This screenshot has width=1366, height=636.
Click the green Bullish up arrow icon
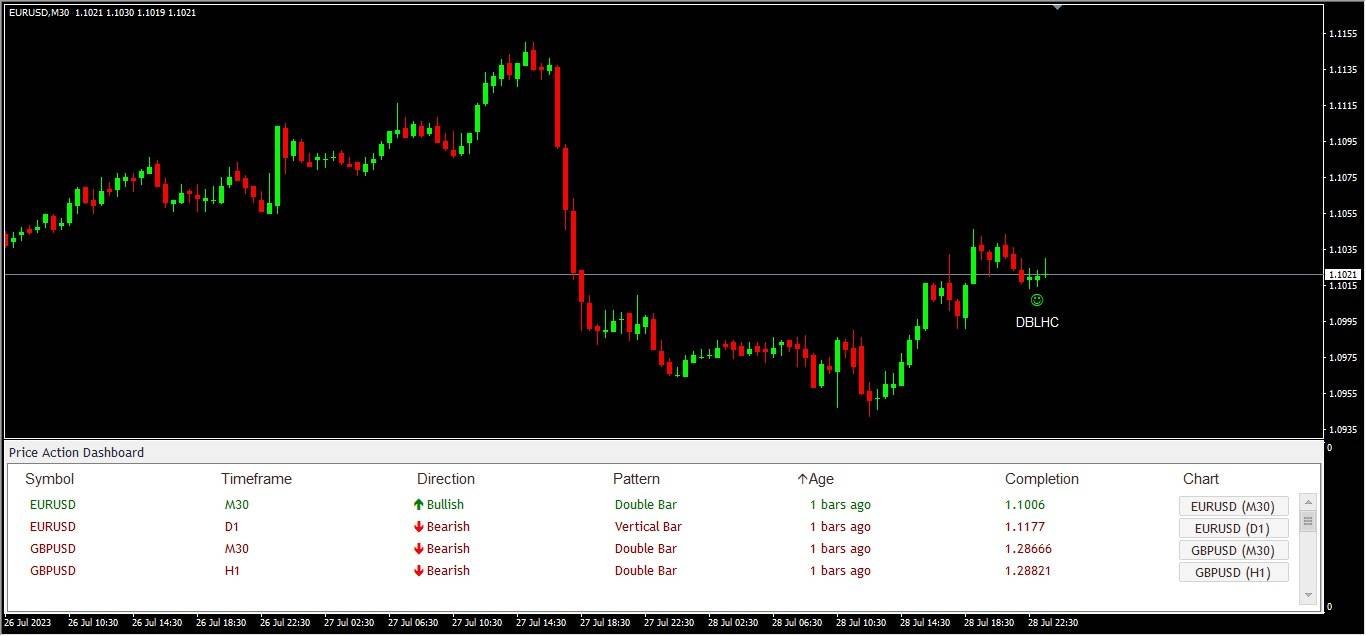click(418, 505)
